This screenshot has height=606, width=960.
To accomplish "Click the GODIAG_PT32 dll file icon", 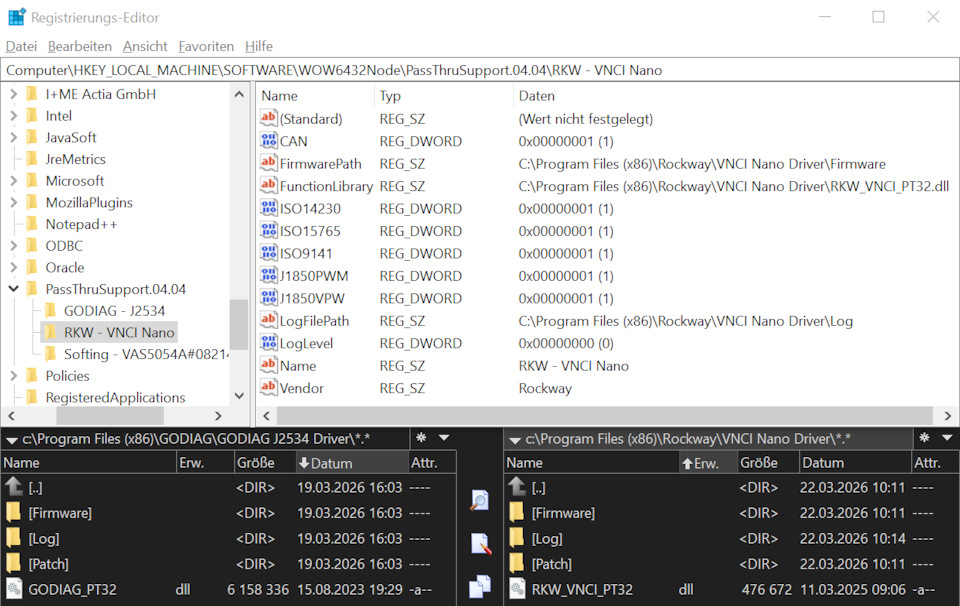I will click(x=14, y=589).
